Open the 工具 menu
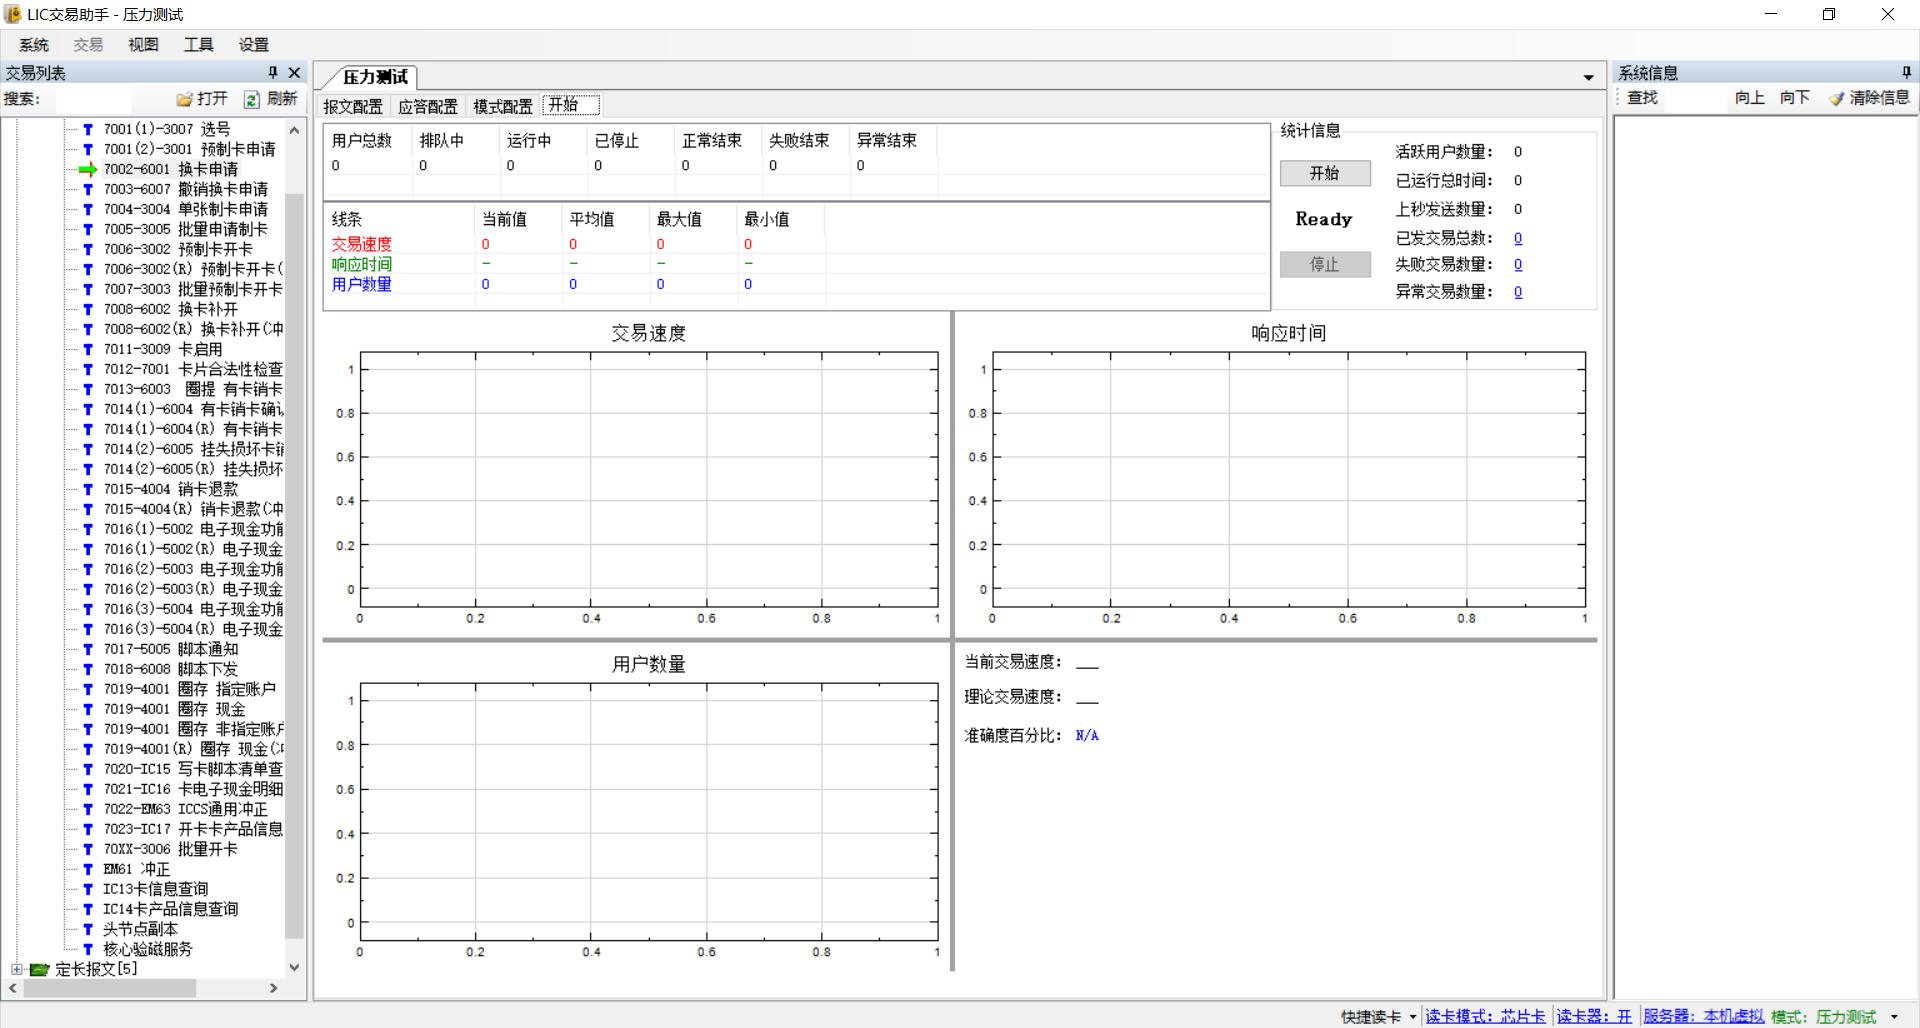The height and width of the screenshot is (1028, 1920). pos(198,45)
